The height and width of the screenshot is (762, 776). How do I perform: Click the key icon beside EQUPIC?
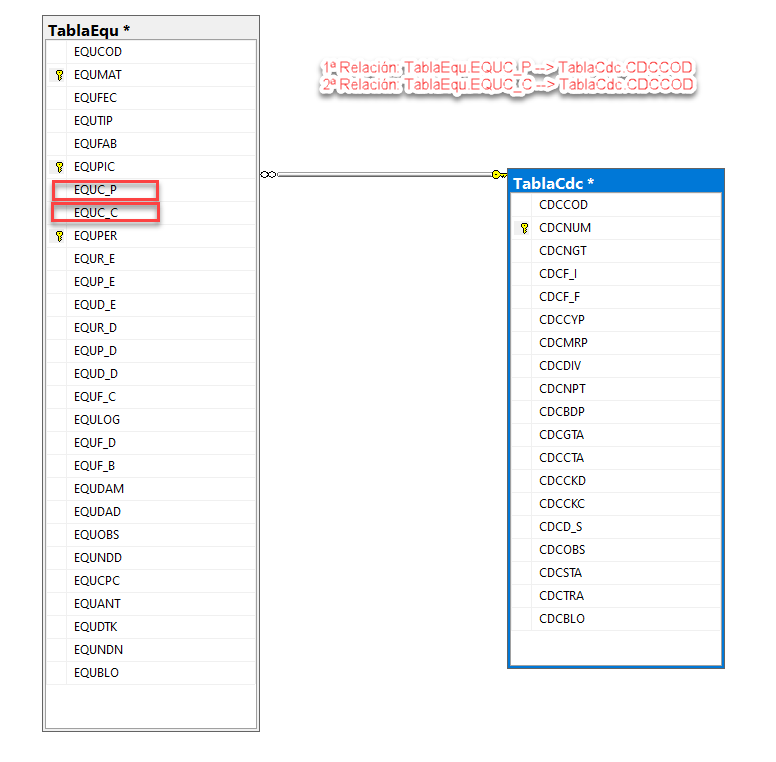pyautogui.click(x=59, y=167)
